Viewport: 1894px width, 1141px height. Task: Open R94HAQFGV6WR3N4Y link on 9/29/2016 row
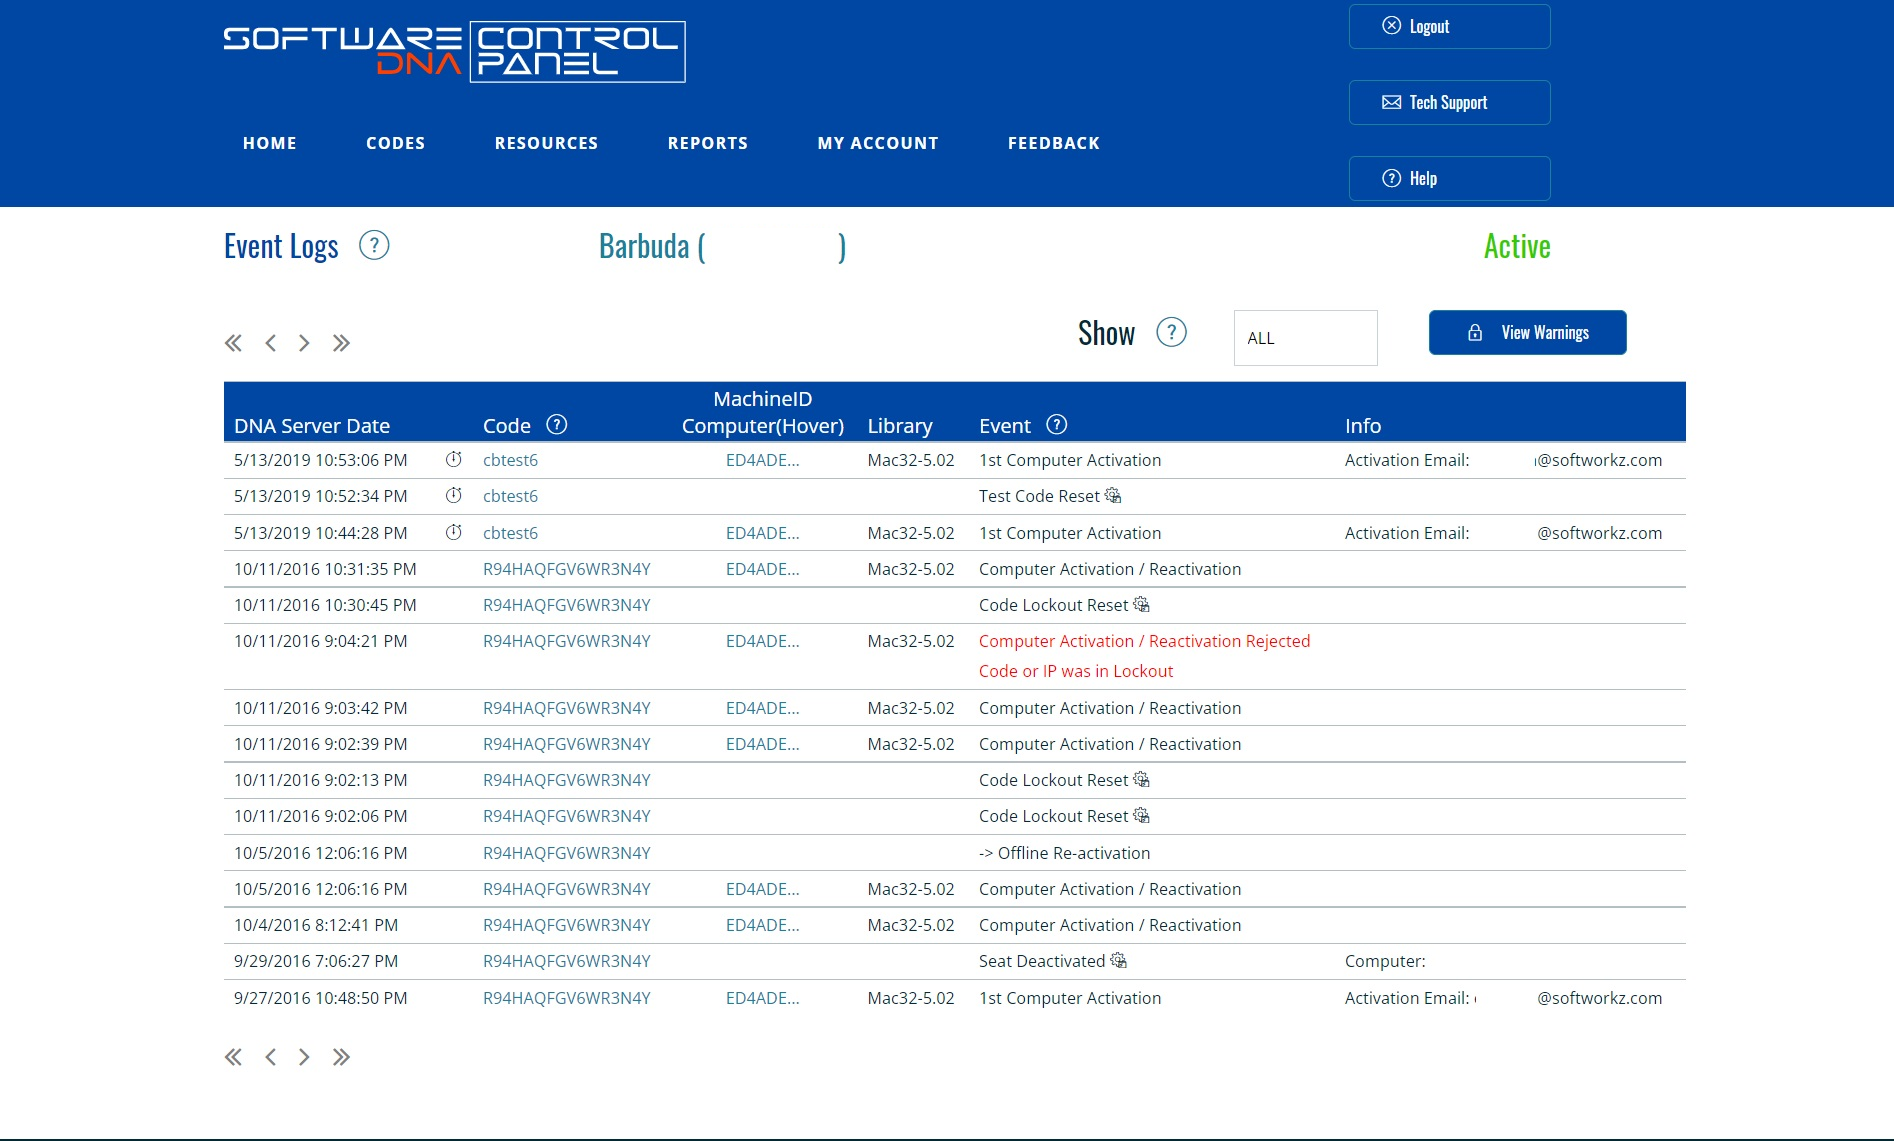coord(567,961)
